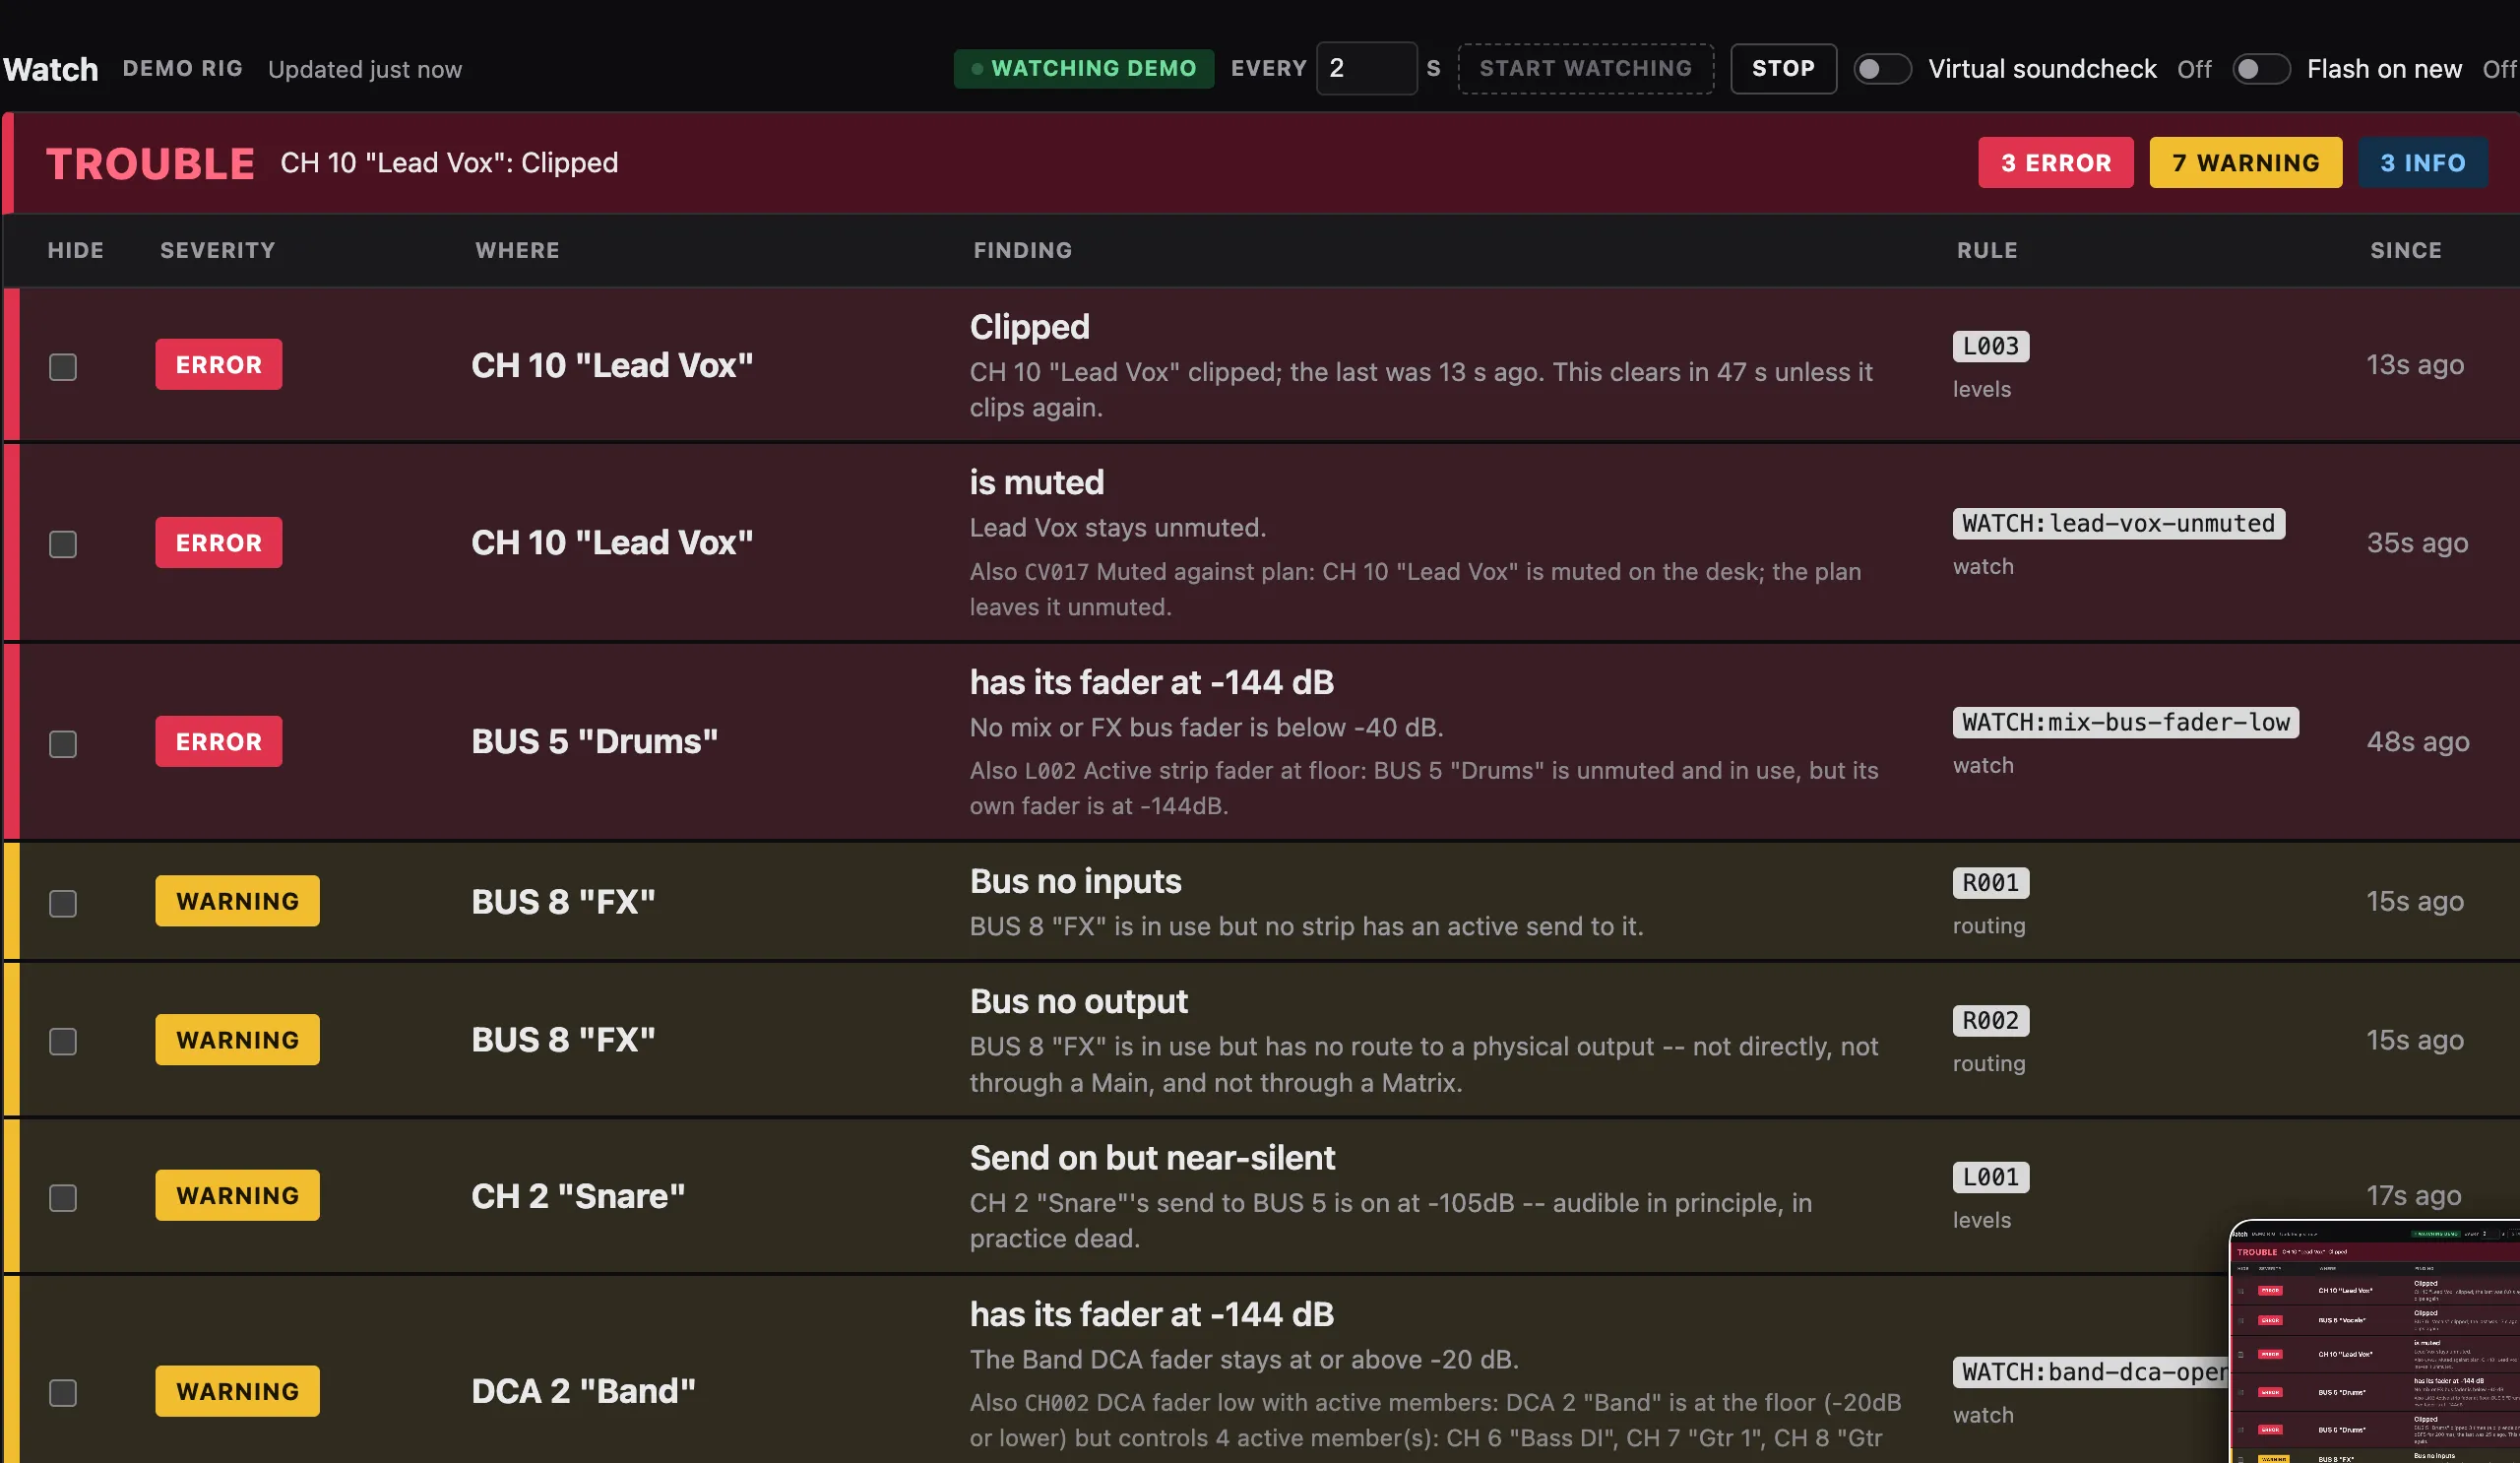2520x1463 pixels.
Task: Click the Watch page title
Action: click(x=51, y=70)
